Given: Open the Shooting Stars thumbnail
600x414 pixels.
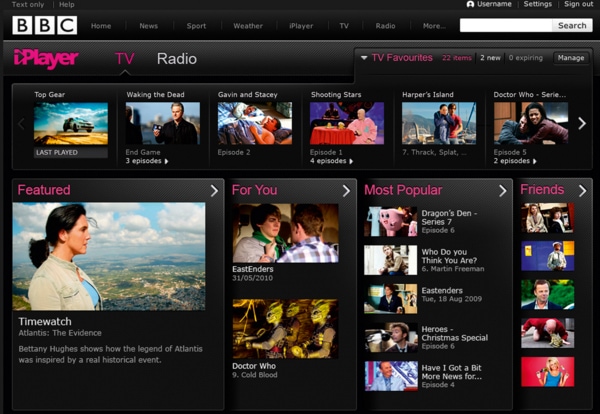Looking at the screenshot, I should point(347,123).
